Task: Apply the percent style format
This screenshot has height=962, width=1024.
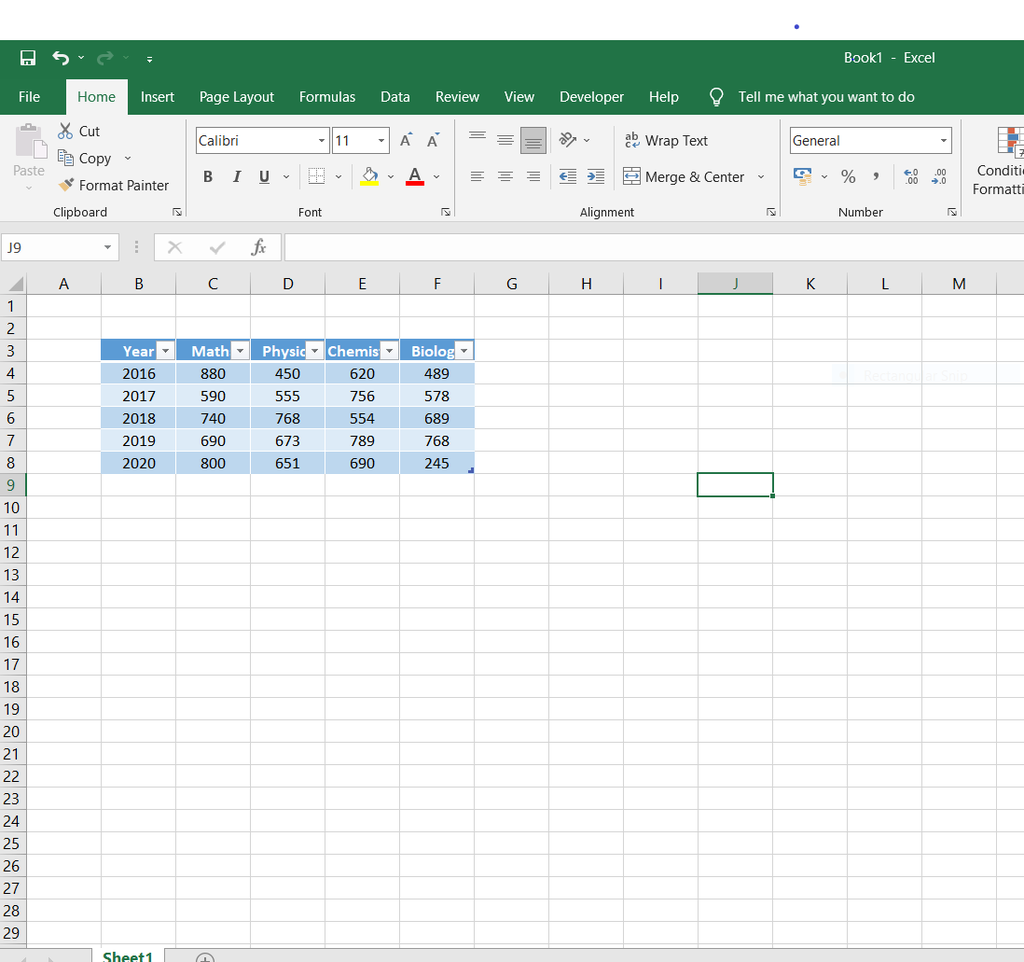Action: point(848,177)
